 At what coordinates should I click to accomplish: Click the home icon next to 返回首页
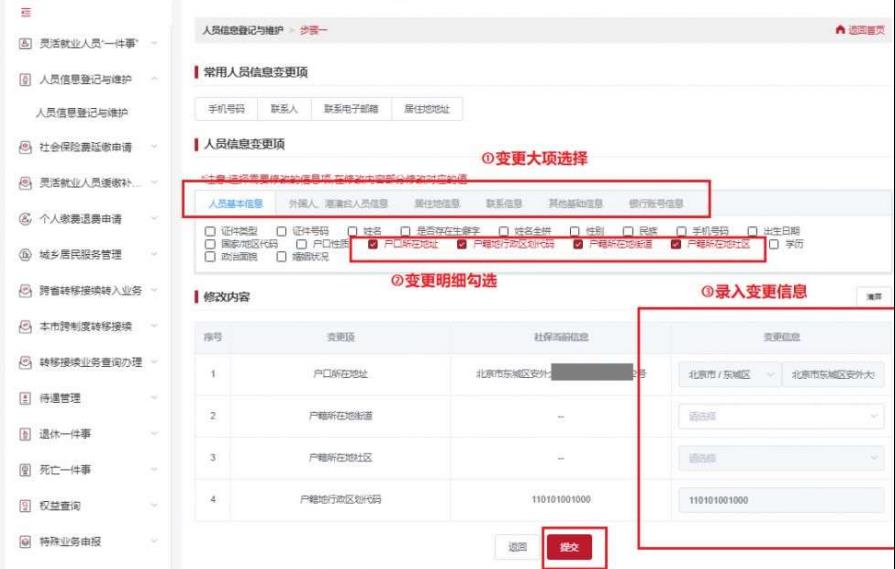(x=839, y=32)
